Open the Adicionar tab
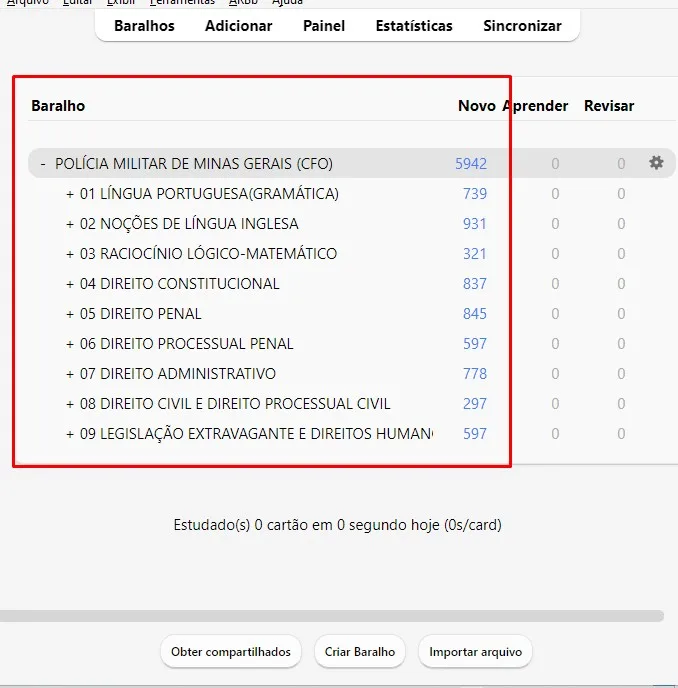678x688 pixels. click(x=238, y=26)
